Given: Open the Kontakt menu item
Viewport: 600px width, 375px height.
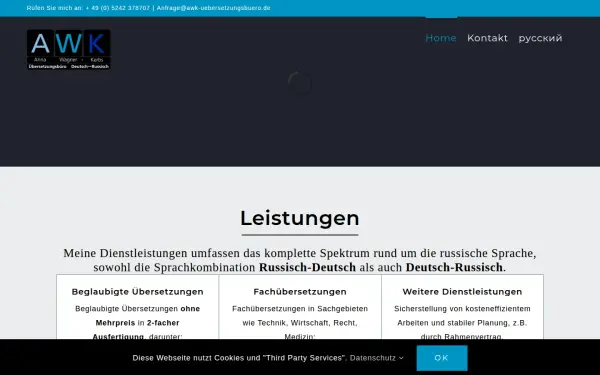Looking at the screenshot, I should pos(487,38).
